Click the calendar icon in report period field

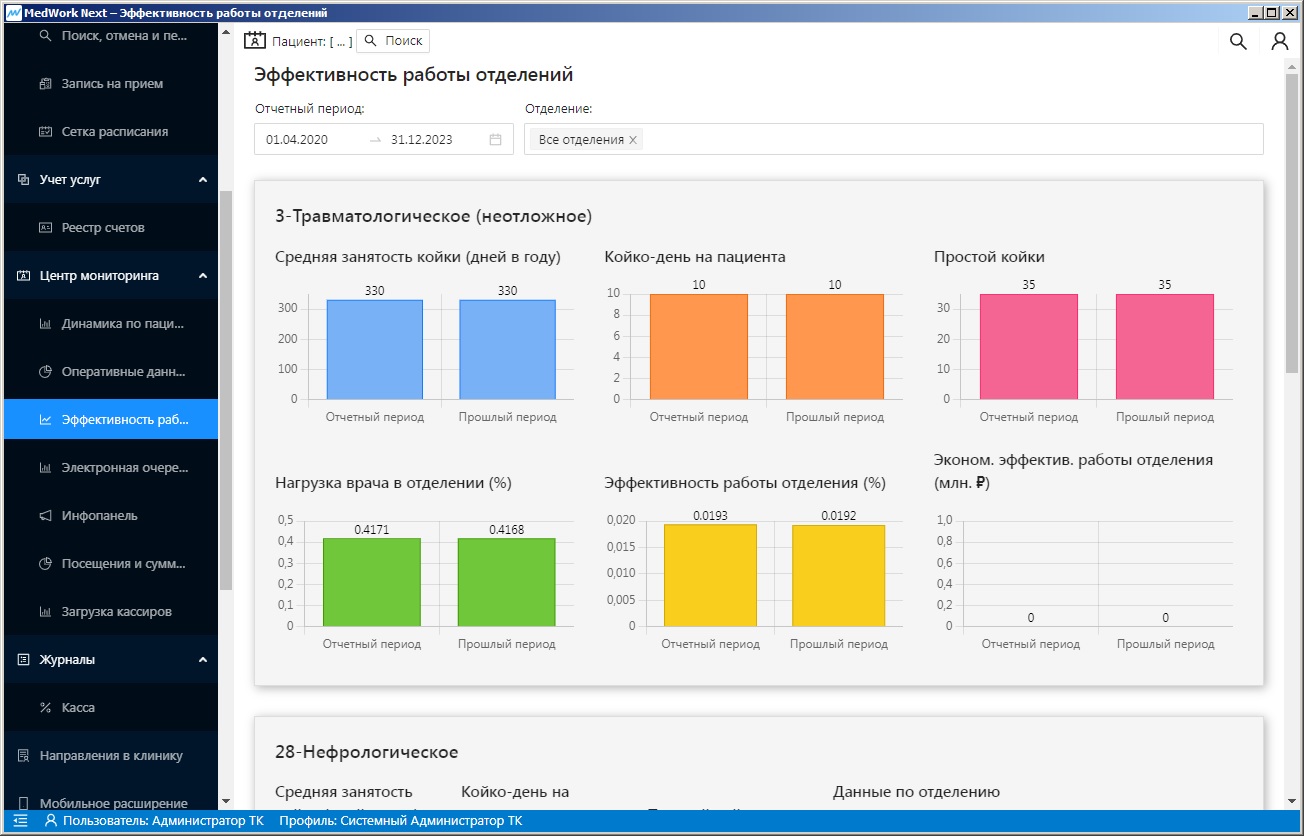tap(495, 140)
